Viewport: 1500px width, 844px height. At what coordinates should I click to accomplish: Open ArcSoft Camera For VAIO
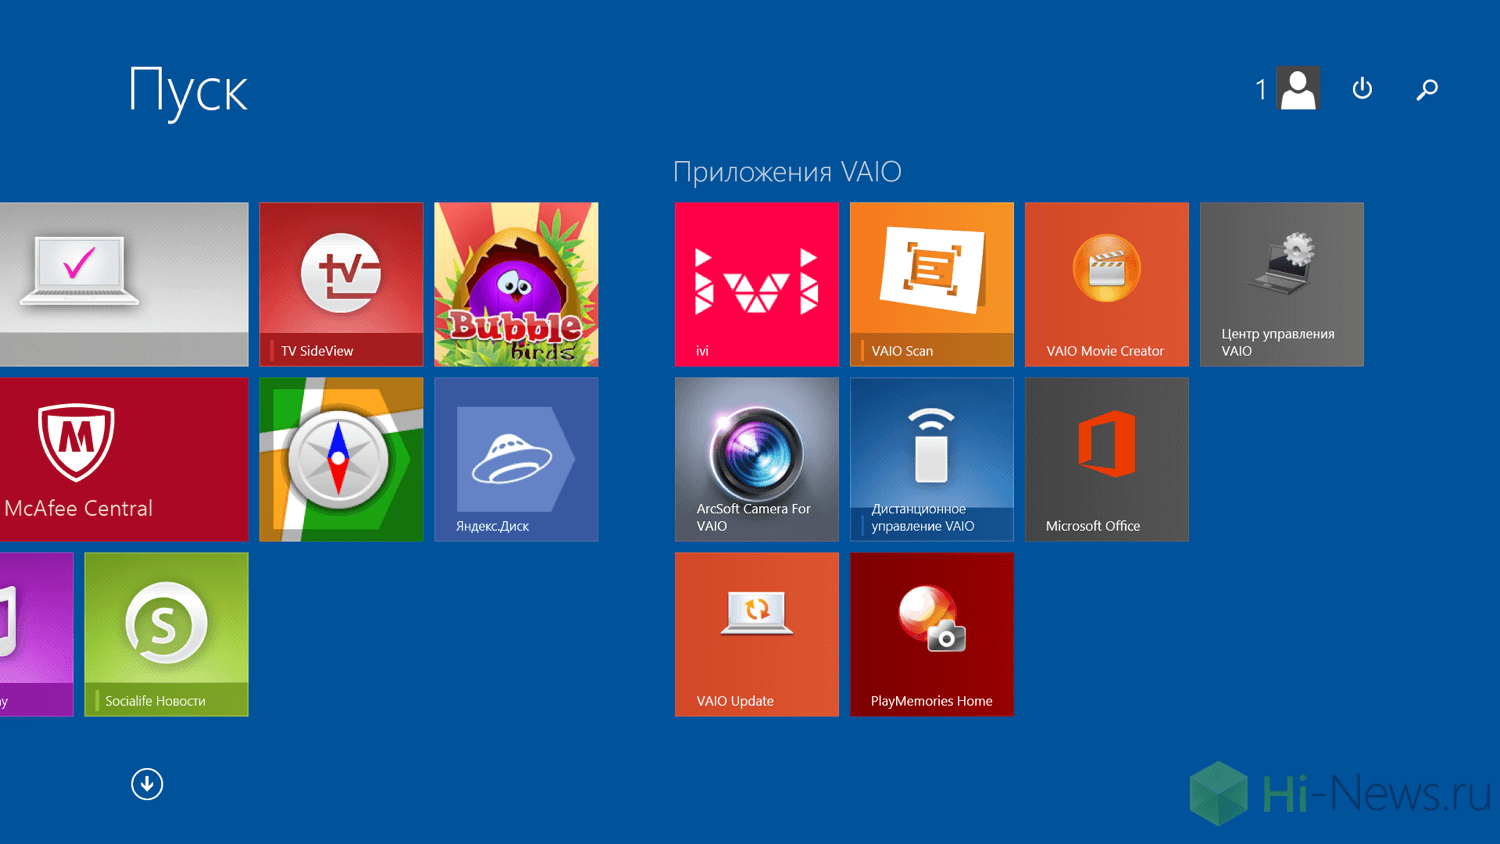click(756, 459)
